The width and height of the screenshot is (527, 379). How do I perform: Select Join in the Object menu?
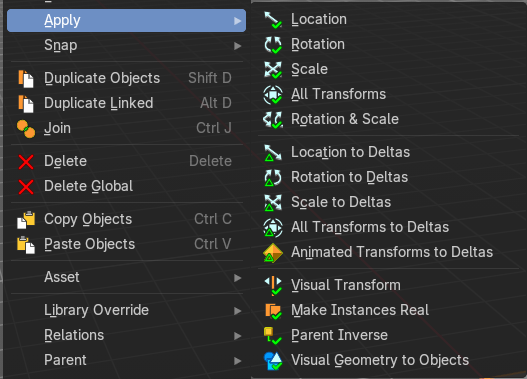[x=126, y=128]
